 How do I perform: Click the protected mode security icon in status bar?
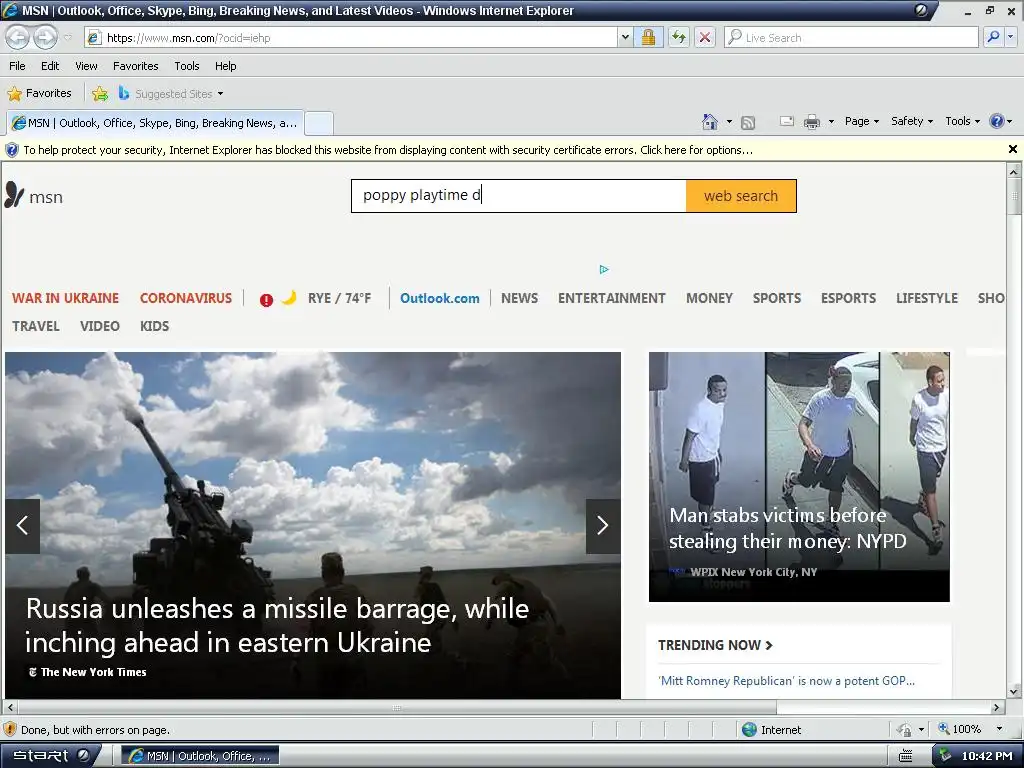pos(904,729)
